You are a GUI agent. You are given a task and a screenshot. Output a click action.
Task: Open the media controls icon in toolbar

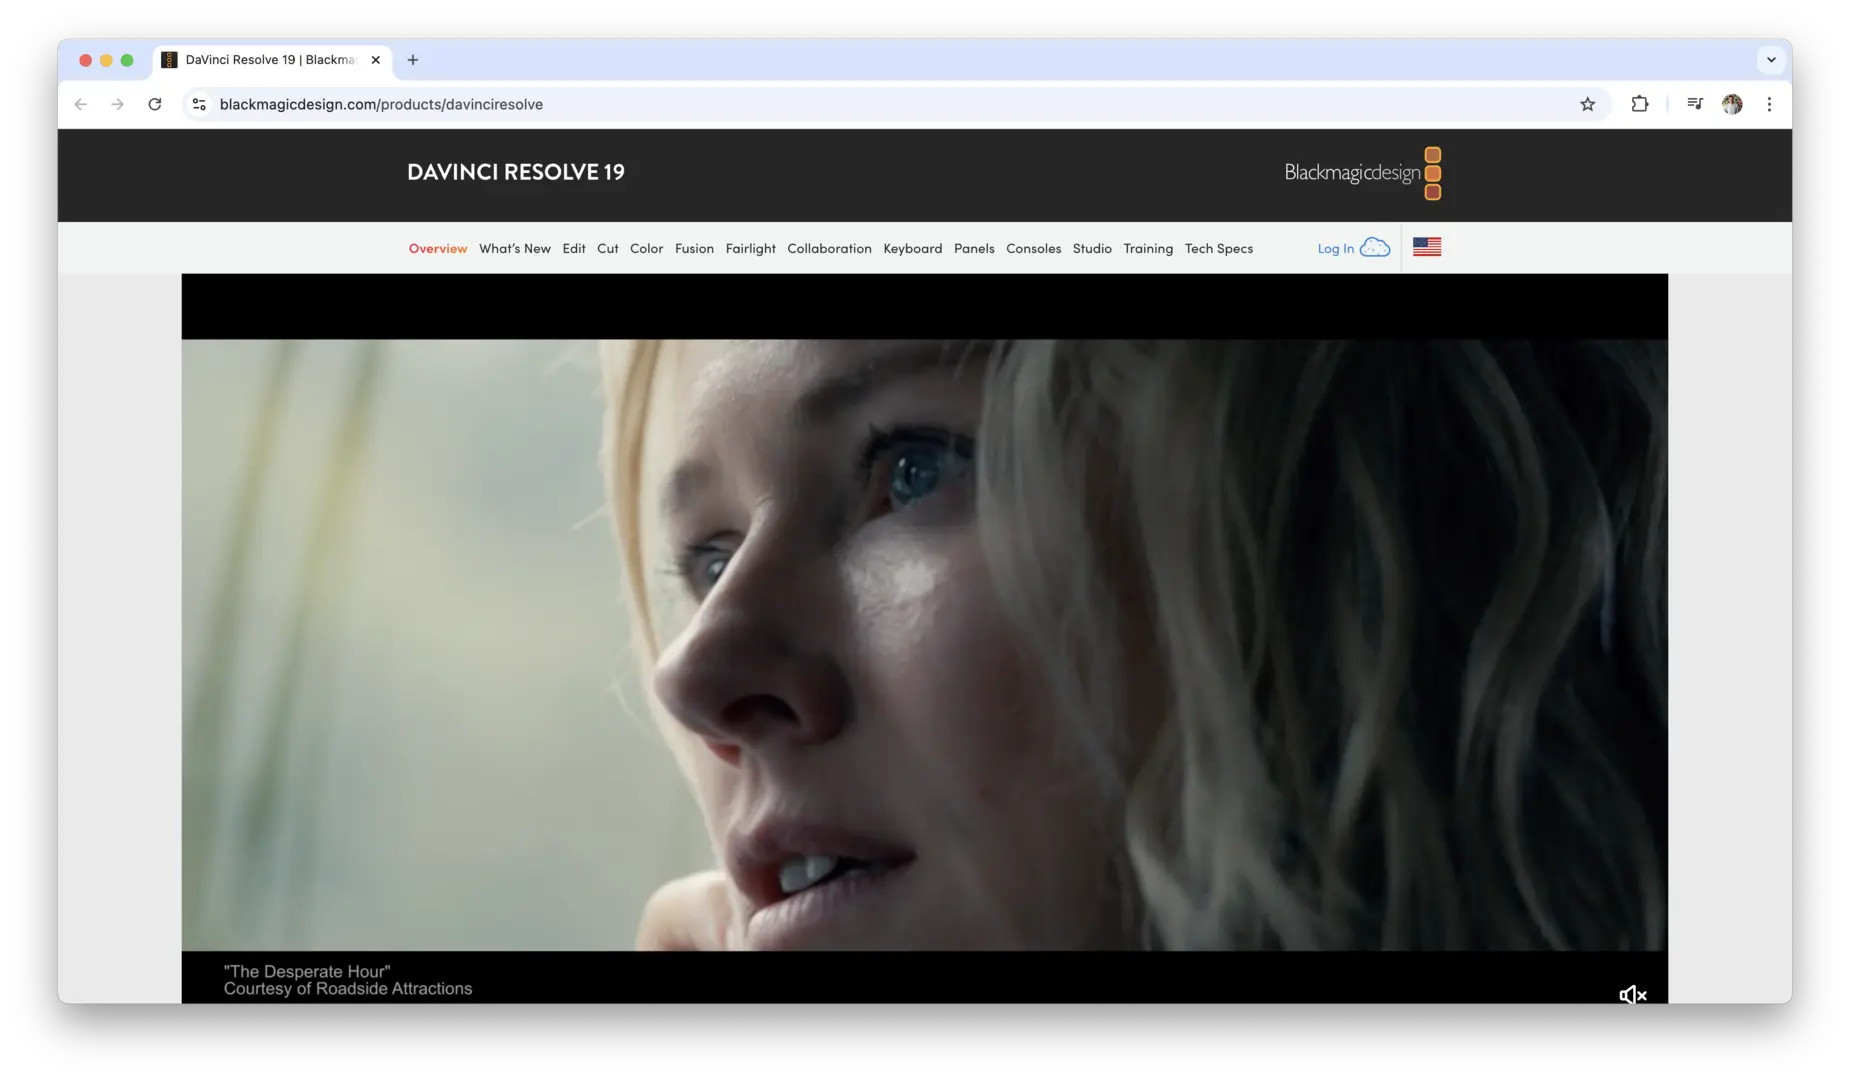pos(1695,104)
